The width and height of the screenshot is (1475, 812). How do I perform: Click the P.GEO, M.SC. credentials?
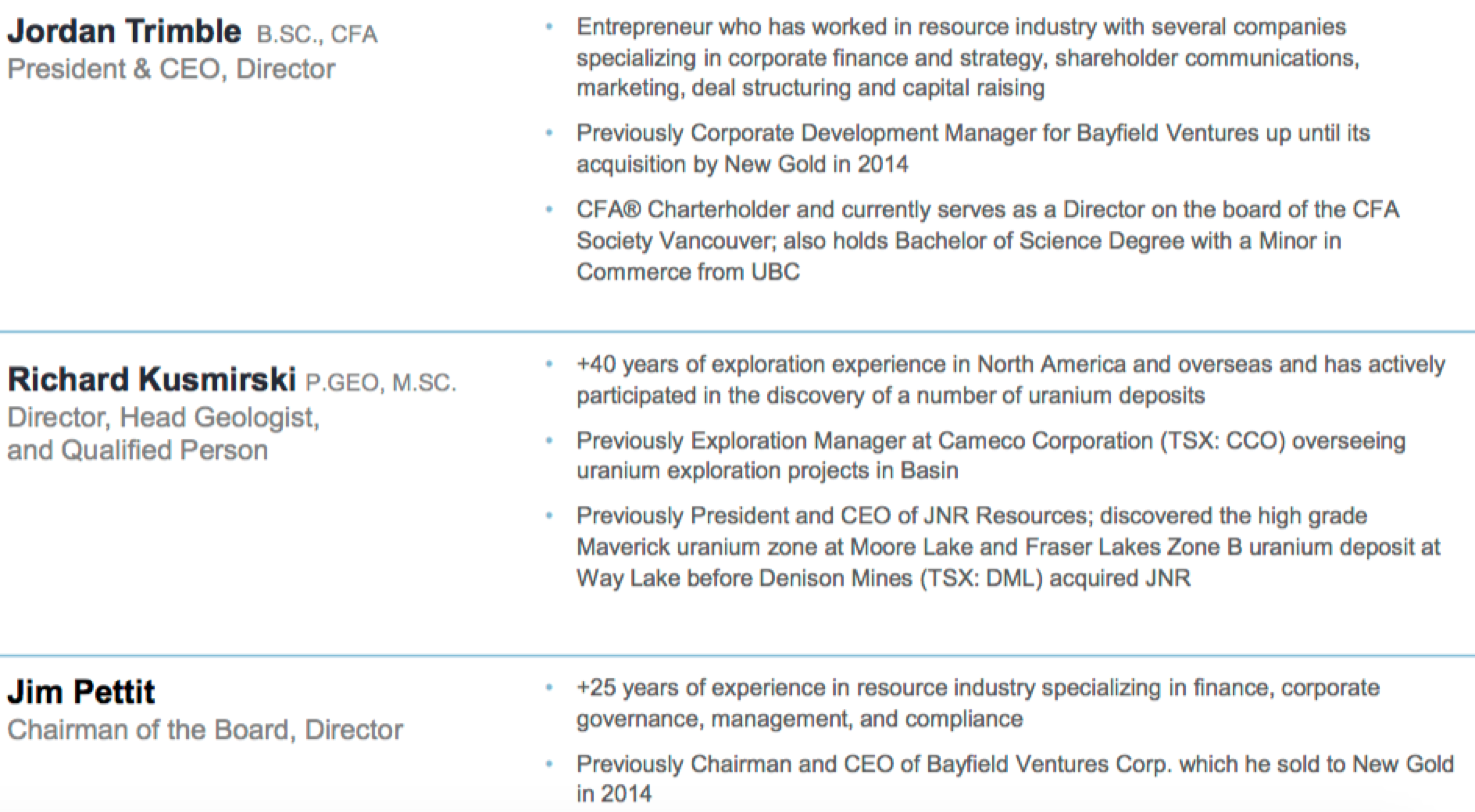click(x=381, y=382)
